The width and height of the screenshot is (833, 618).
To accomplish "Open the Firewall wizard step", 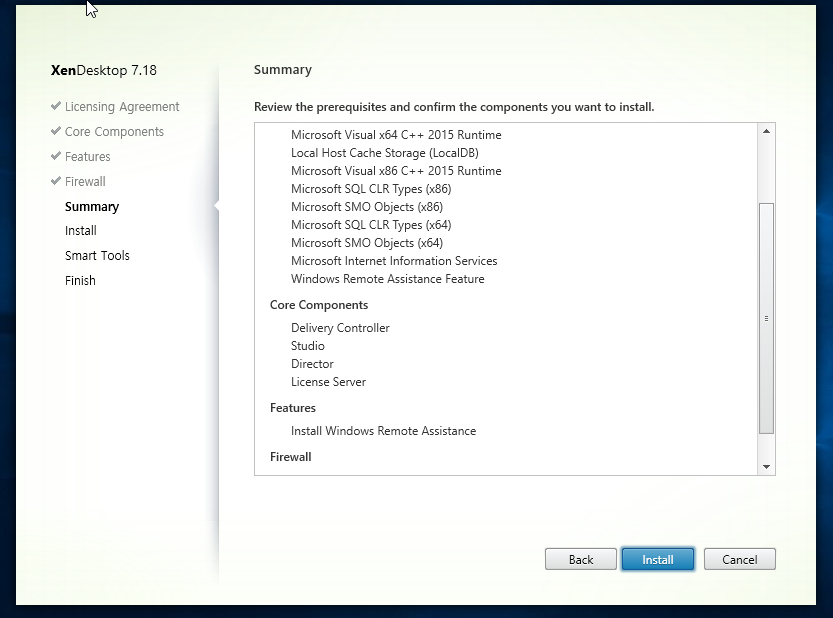I will tap(85, 182).
